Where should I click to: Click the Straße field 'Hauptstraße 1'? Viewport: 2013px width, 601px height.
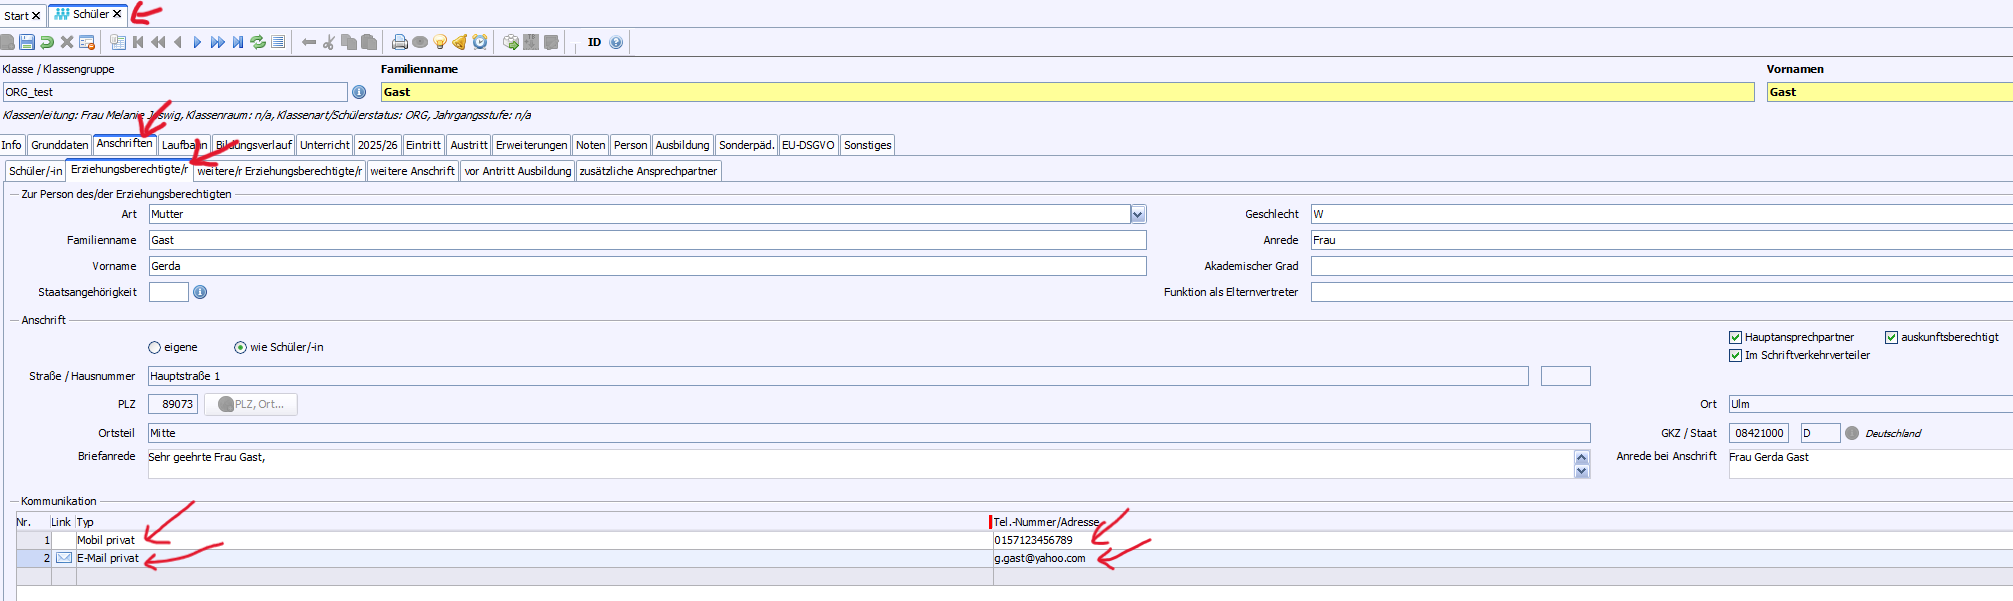click(x=838, y=376)
